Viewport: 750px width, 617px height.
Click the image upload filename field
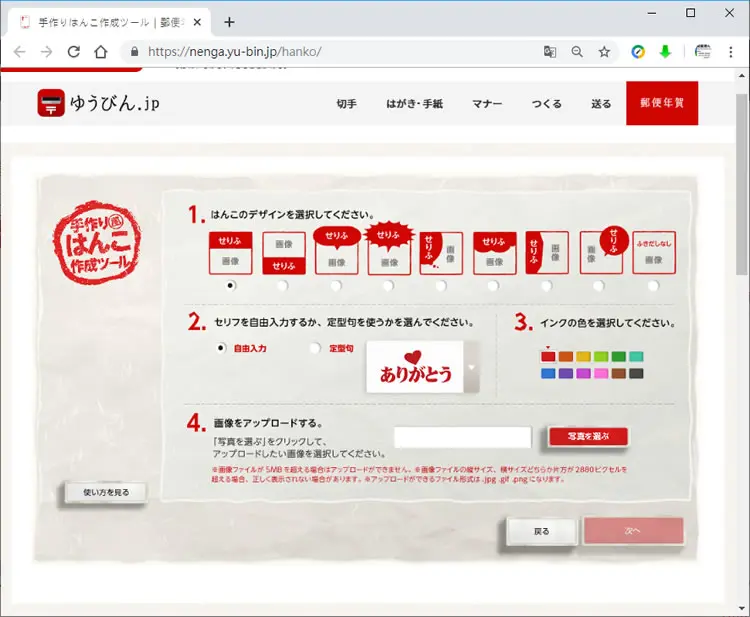click(x=463, y=437)
